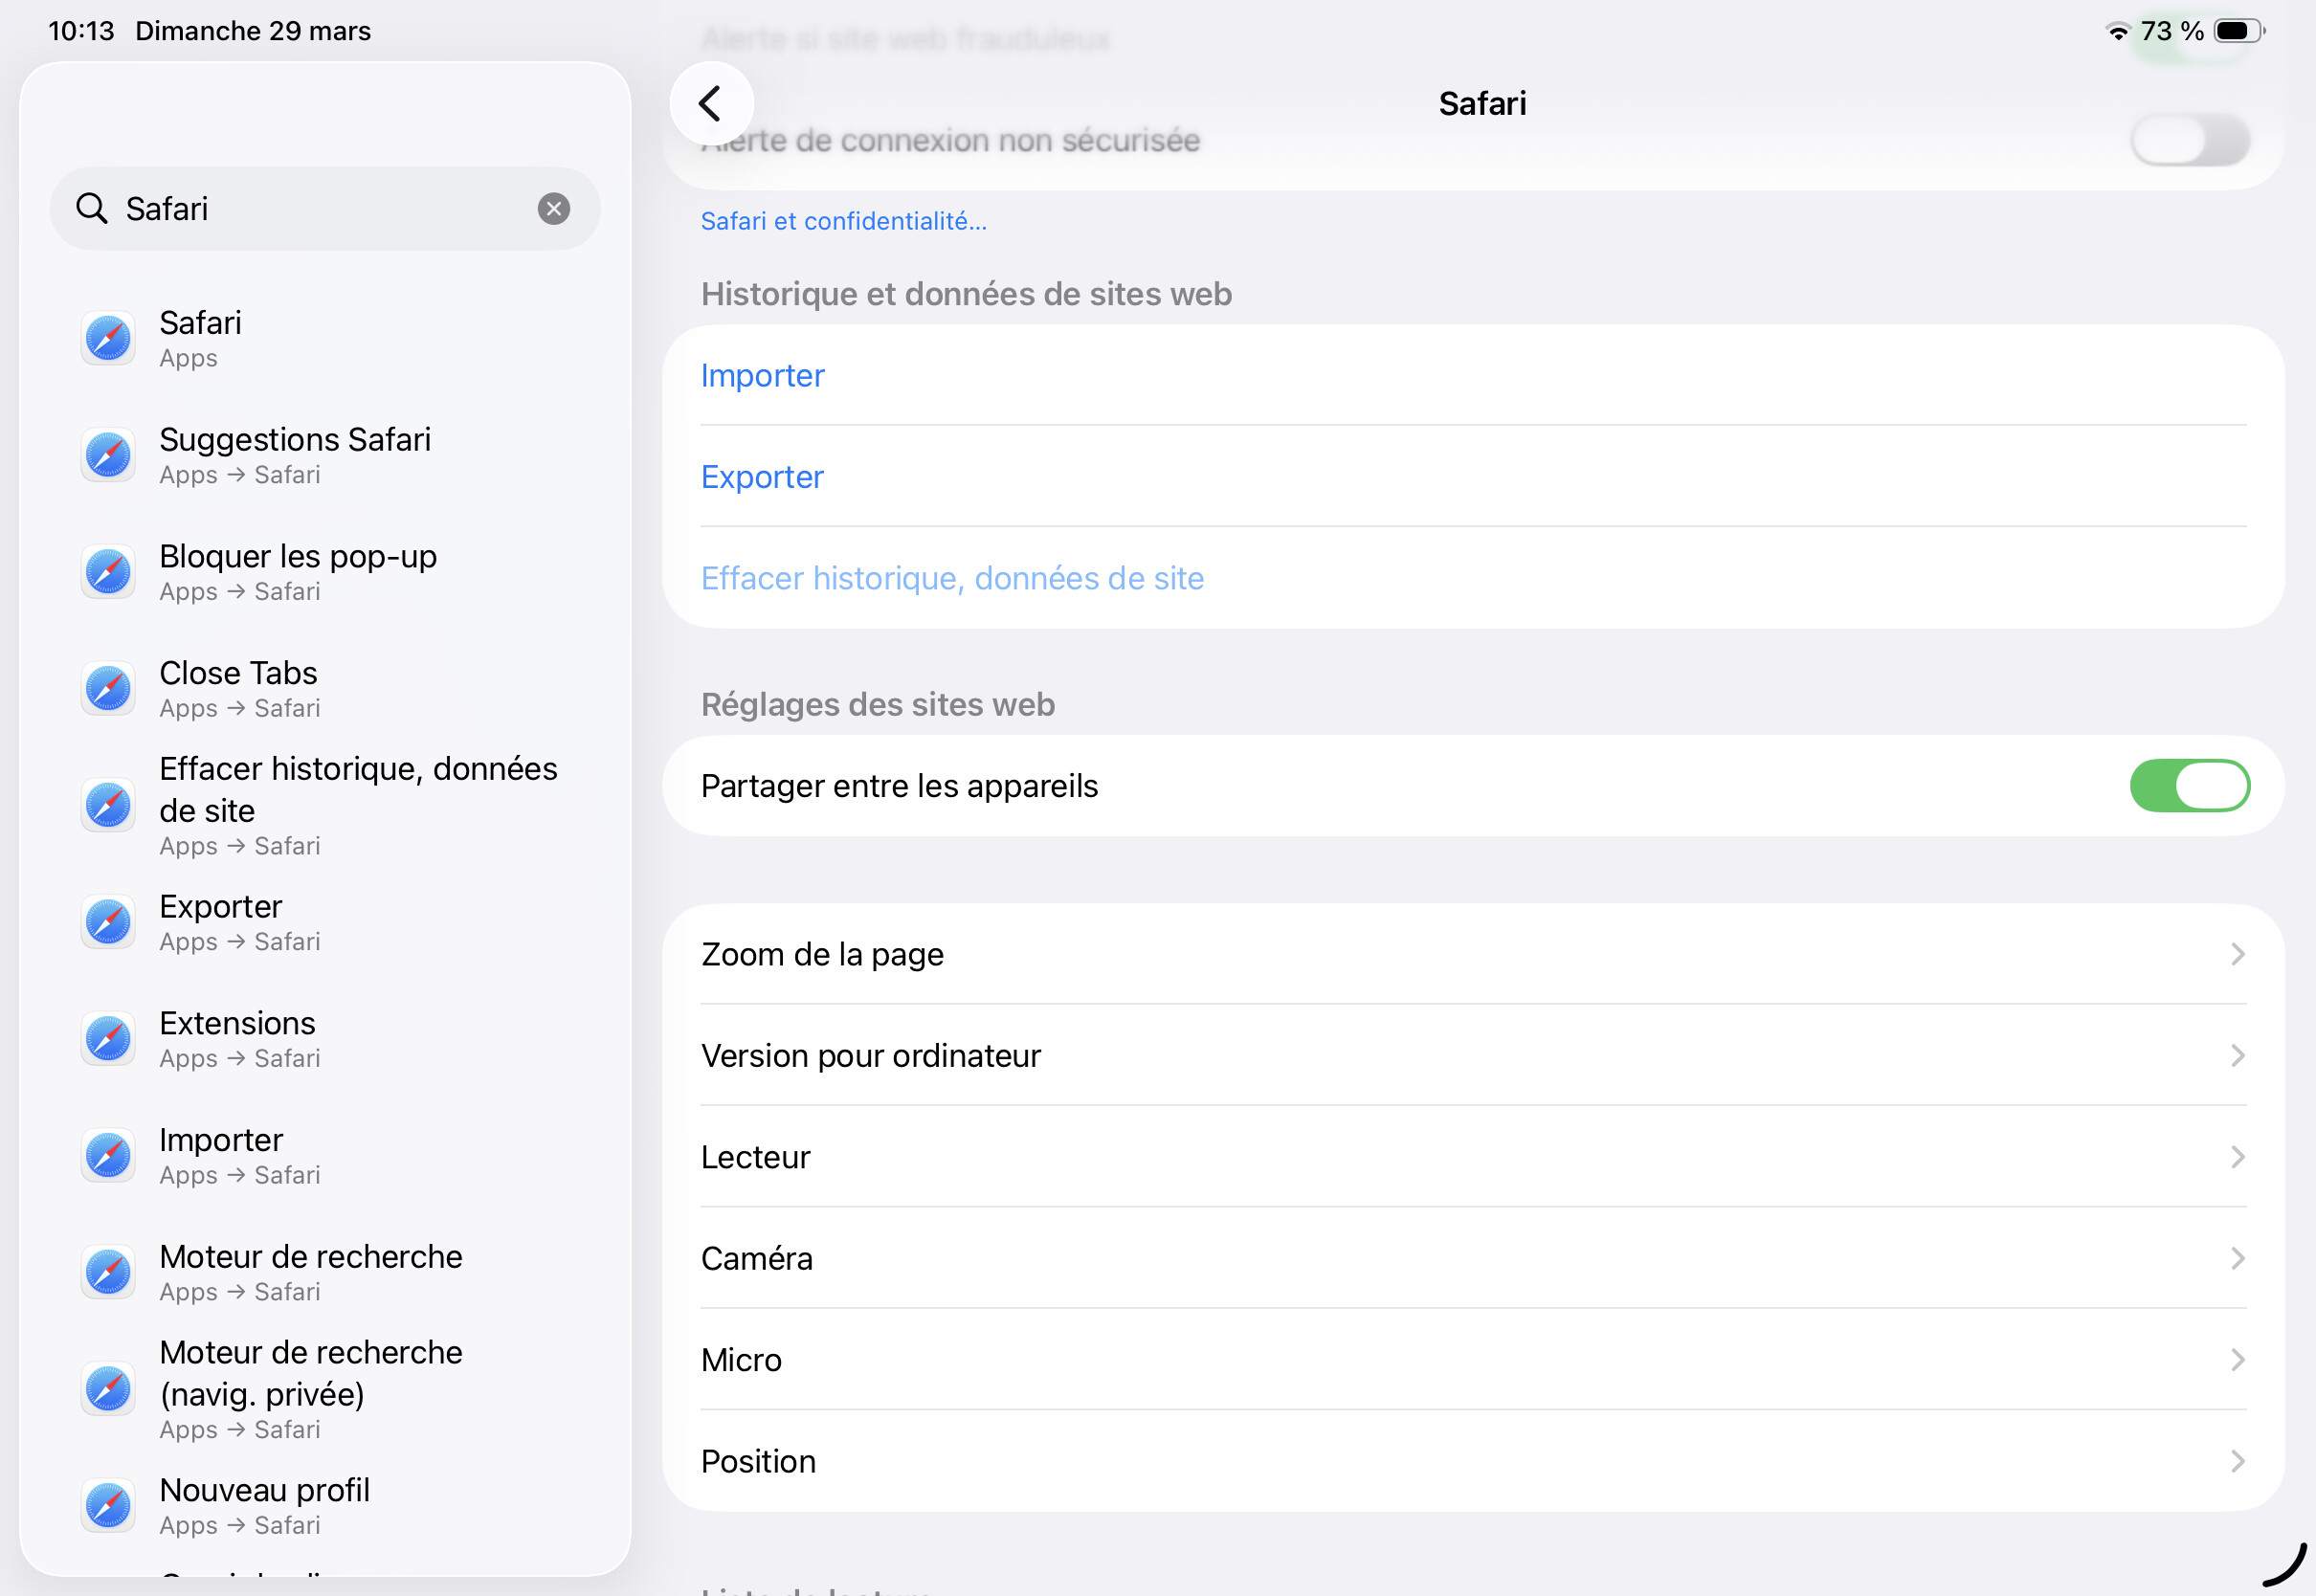Click the Close Tabs result icon
This screenshot has height=1596, width=2316.
[108, 688]
